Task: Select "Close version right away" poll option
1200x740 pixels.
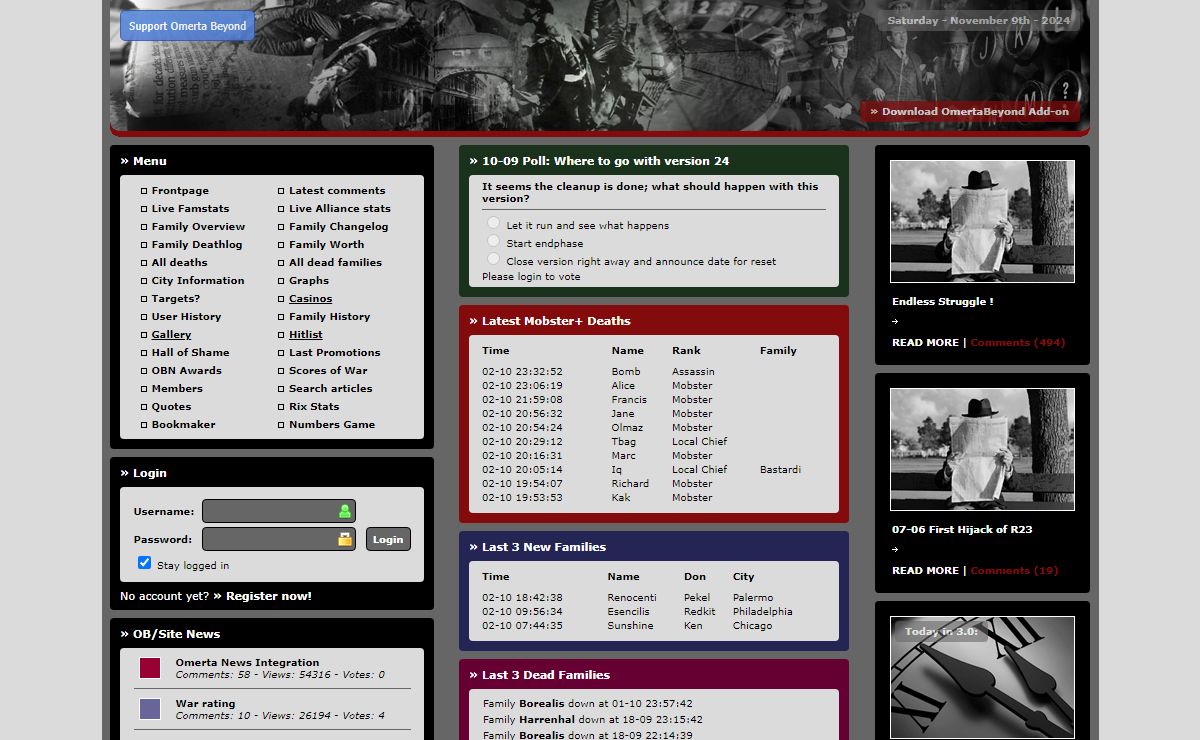Action: (x=493, y=259)
